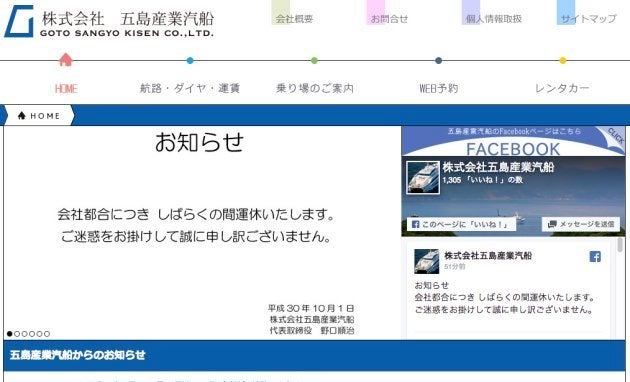The height and width of the screenshot is (382, 630).
Task: Click the このページに「いいね！」 button
Action: tap(461, 224)
